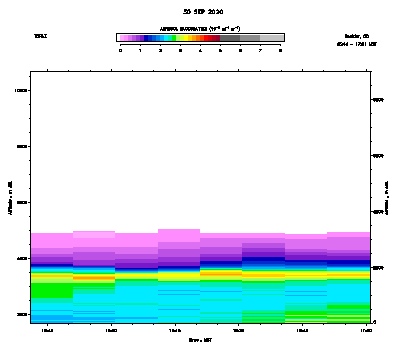This screenshot has width=400, height=360.
Task: Click the green segment of the color bar
Action: (174, 38)
